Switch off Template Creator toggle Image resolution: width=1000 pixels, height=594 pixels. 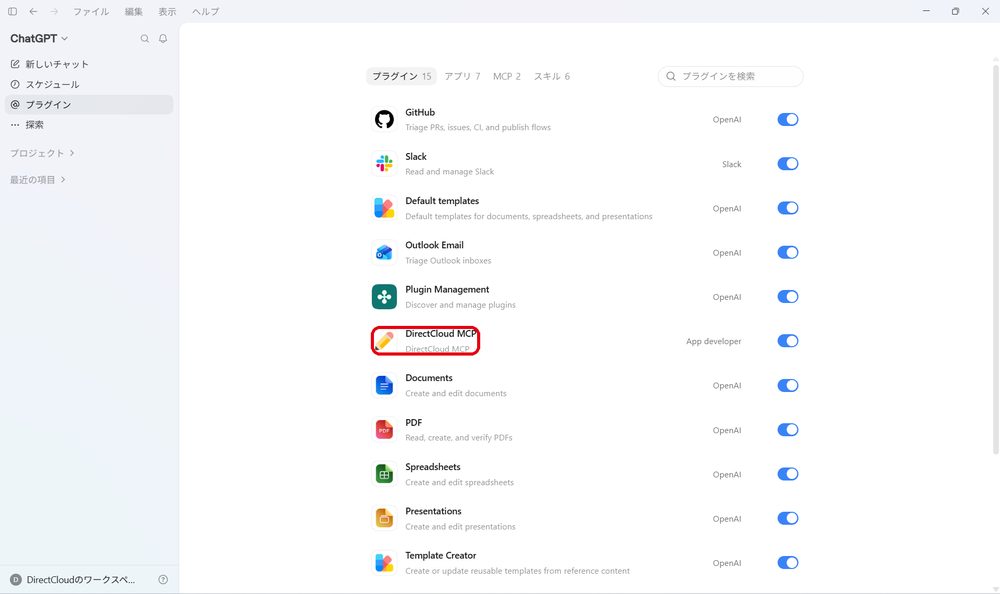(x=788, y=563)
